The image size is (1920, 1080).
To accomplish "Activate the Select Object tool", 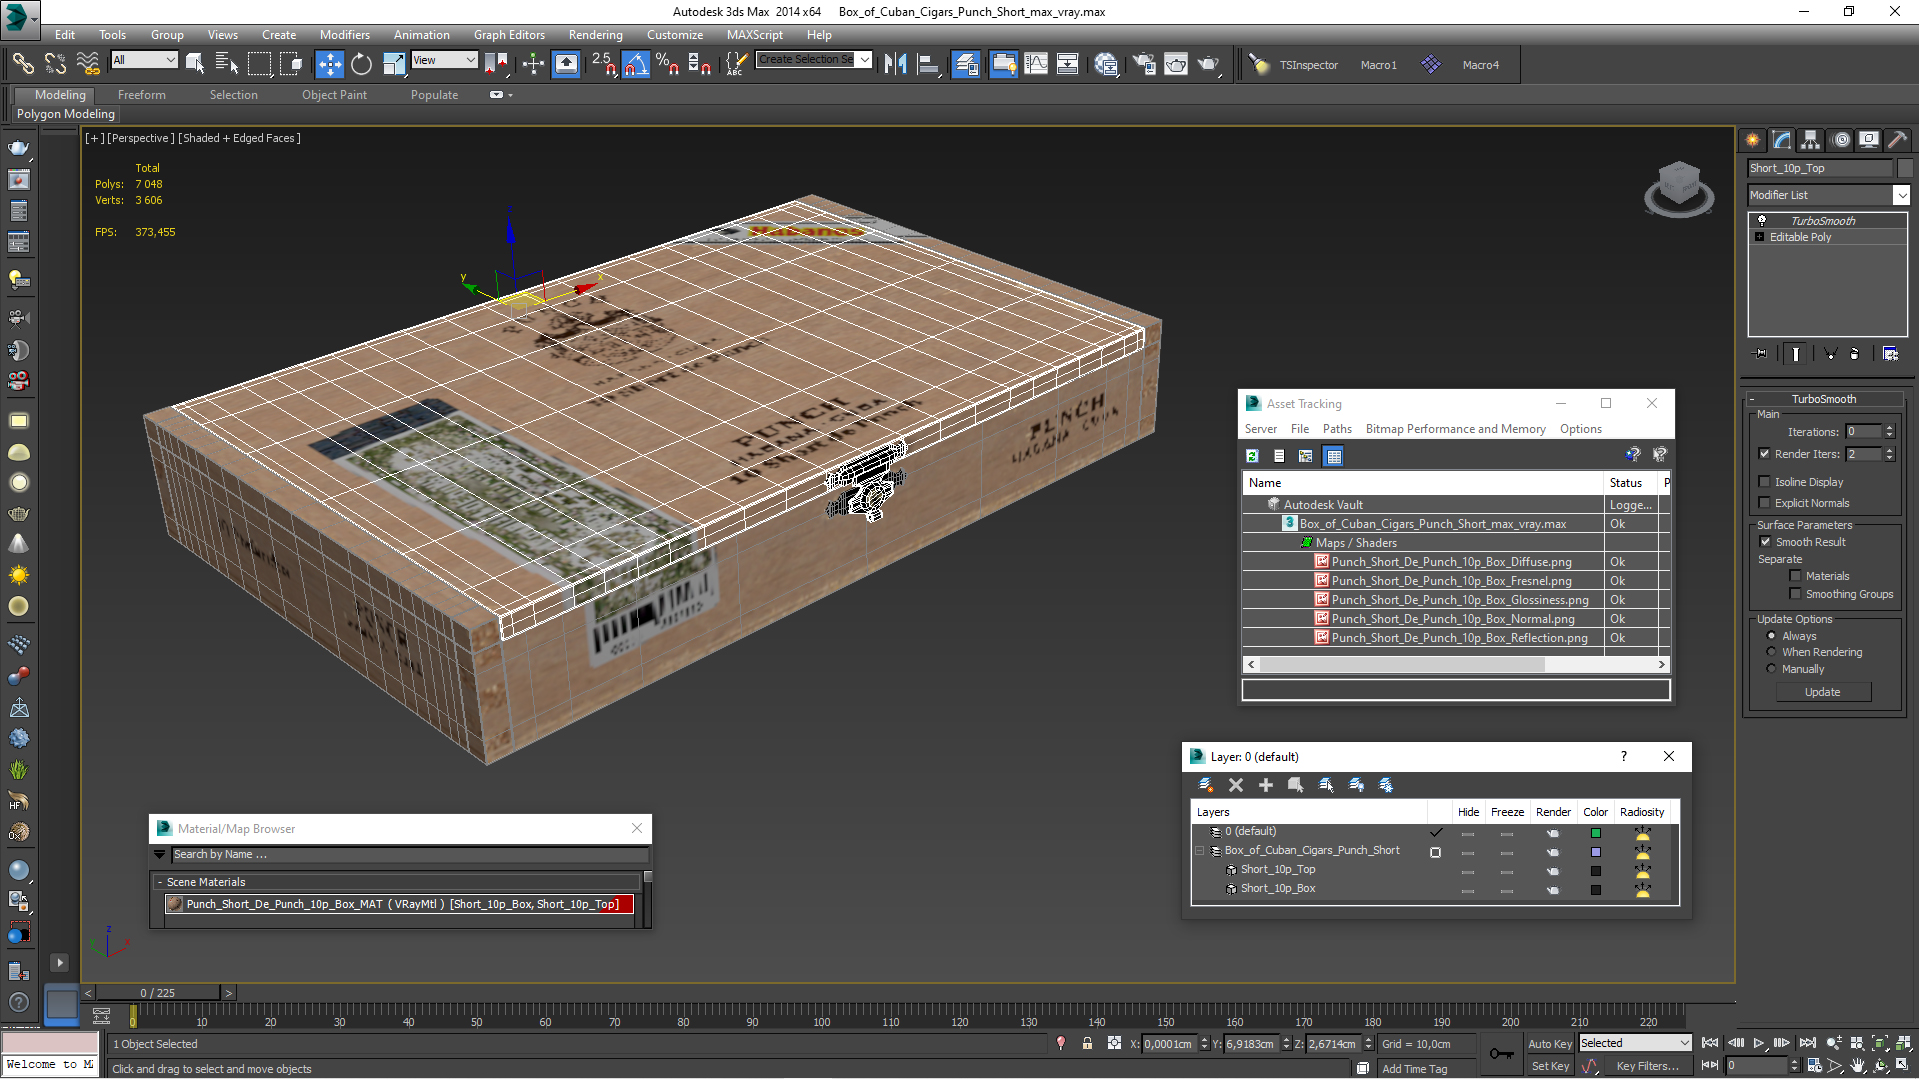I will pyautogui.click(x=195, y=64).
